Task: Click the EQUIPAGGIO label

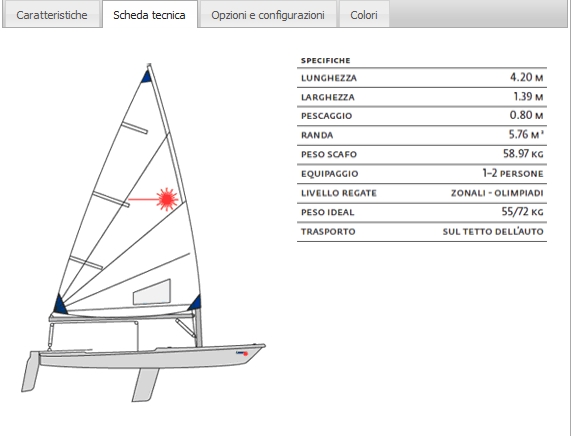Action: pyautogui.click(x=329, y=174)
